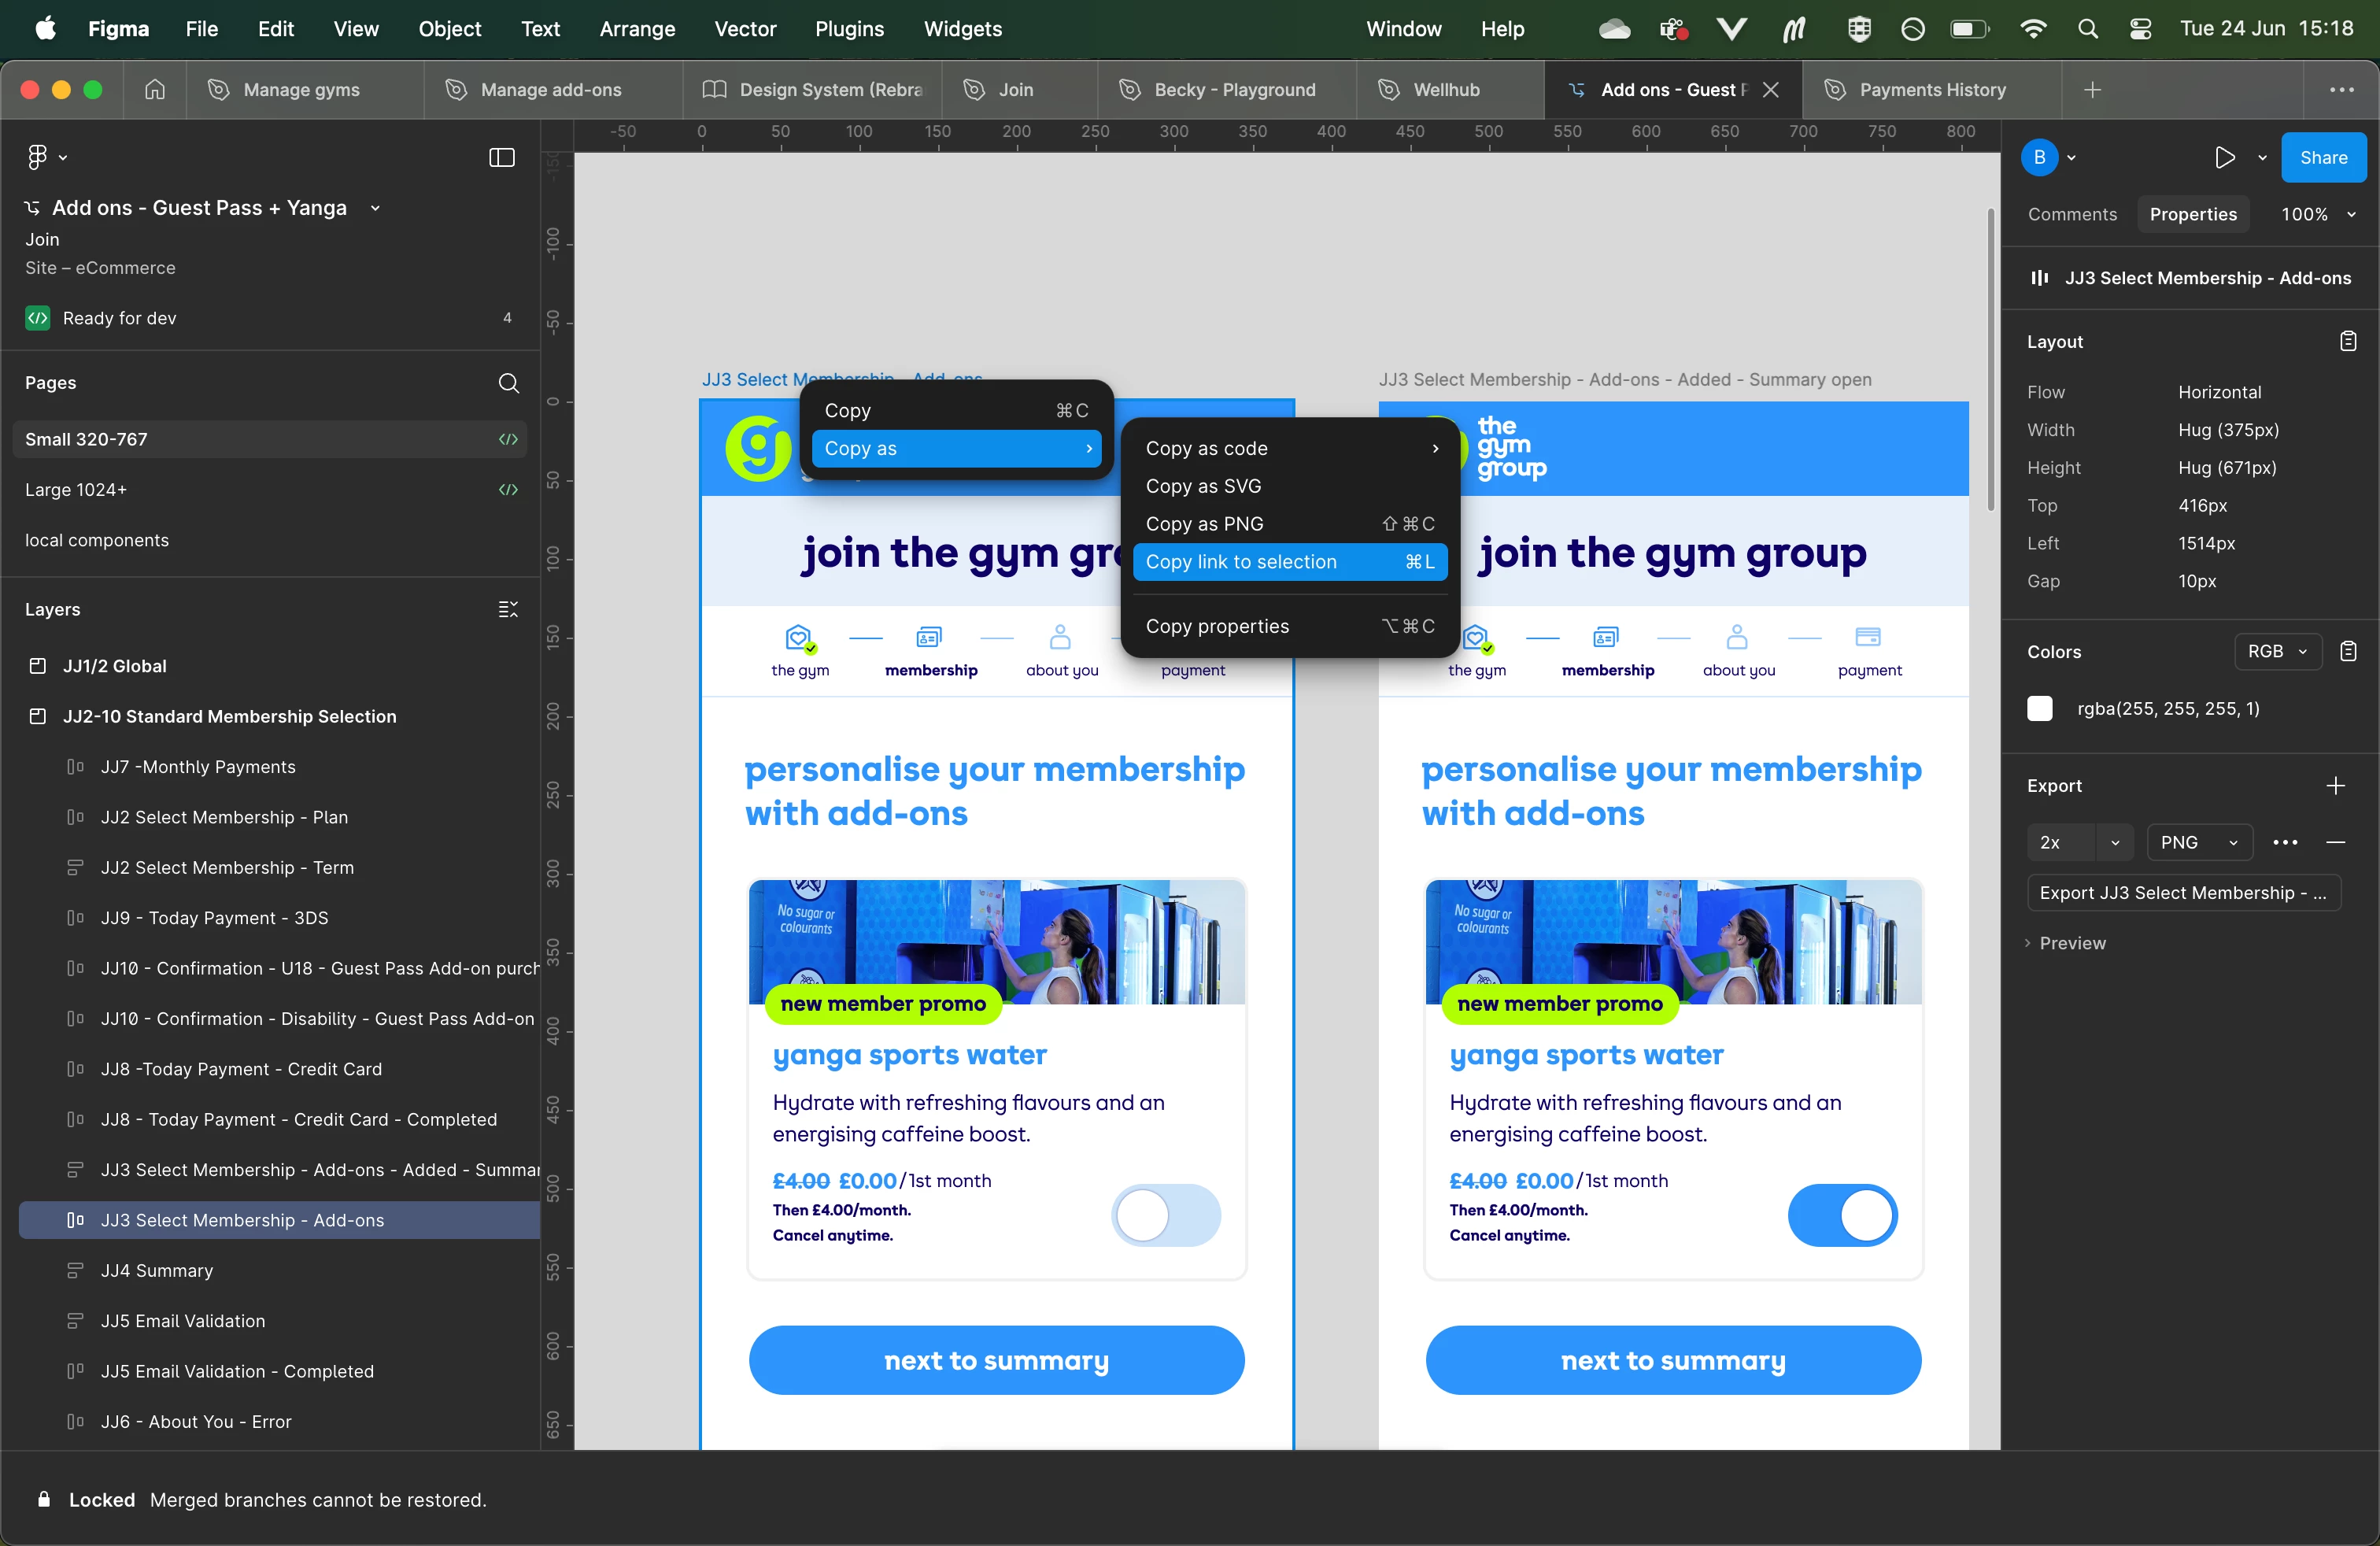Add new export setting plus icon
The image size is (2380, 1546).
coord(2335,786)
